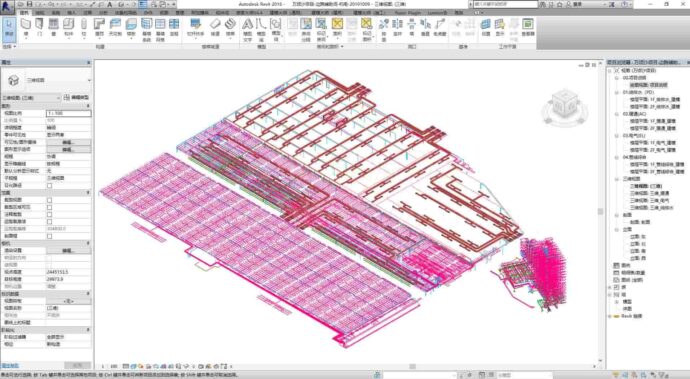The height and width of the screenshot is (379, 690).
Task: Toggle the second checkbox in the Extents section
Action: coord(49,207)
